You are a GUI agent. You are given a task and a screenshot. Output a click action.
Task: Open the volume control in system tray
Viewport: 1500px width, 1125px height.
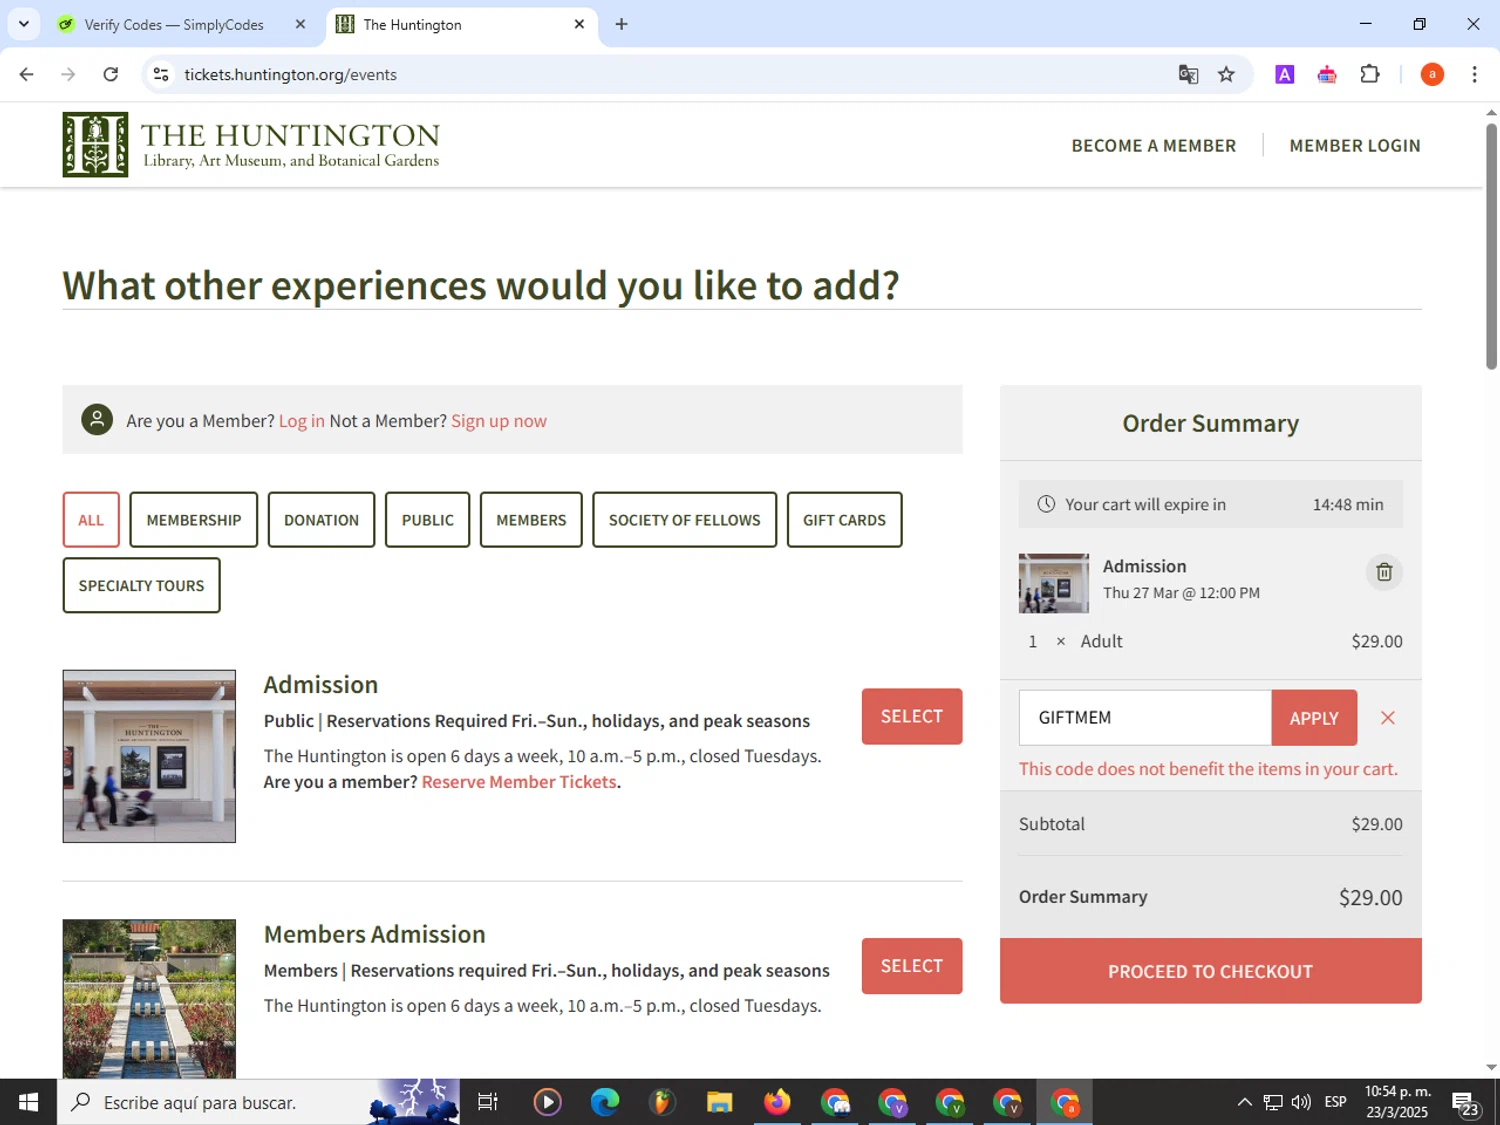[1301, 1102]
